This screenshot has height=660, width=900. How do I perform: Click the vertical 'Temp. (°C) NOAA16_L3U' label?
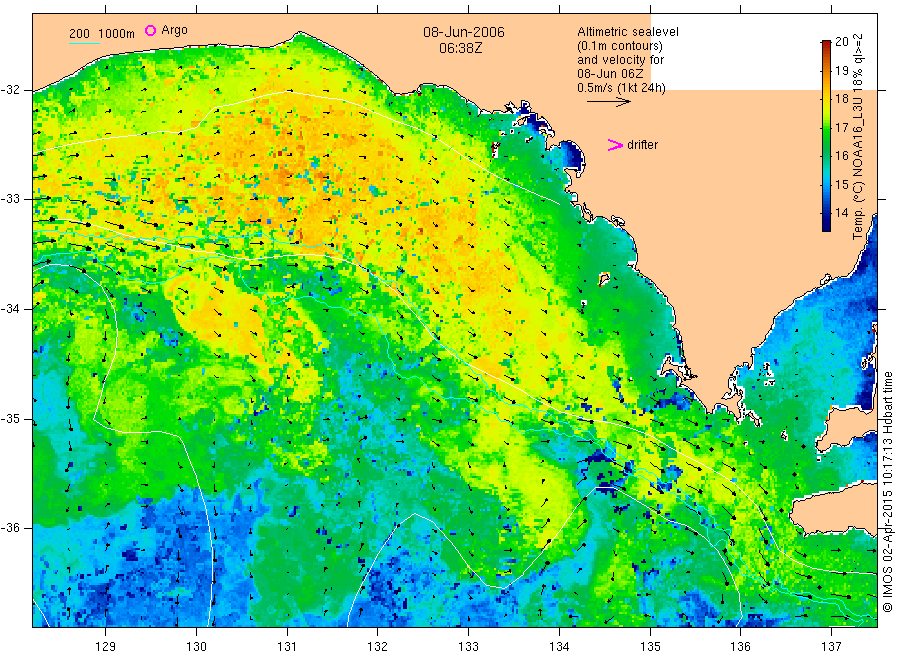[x=858, y=137]
